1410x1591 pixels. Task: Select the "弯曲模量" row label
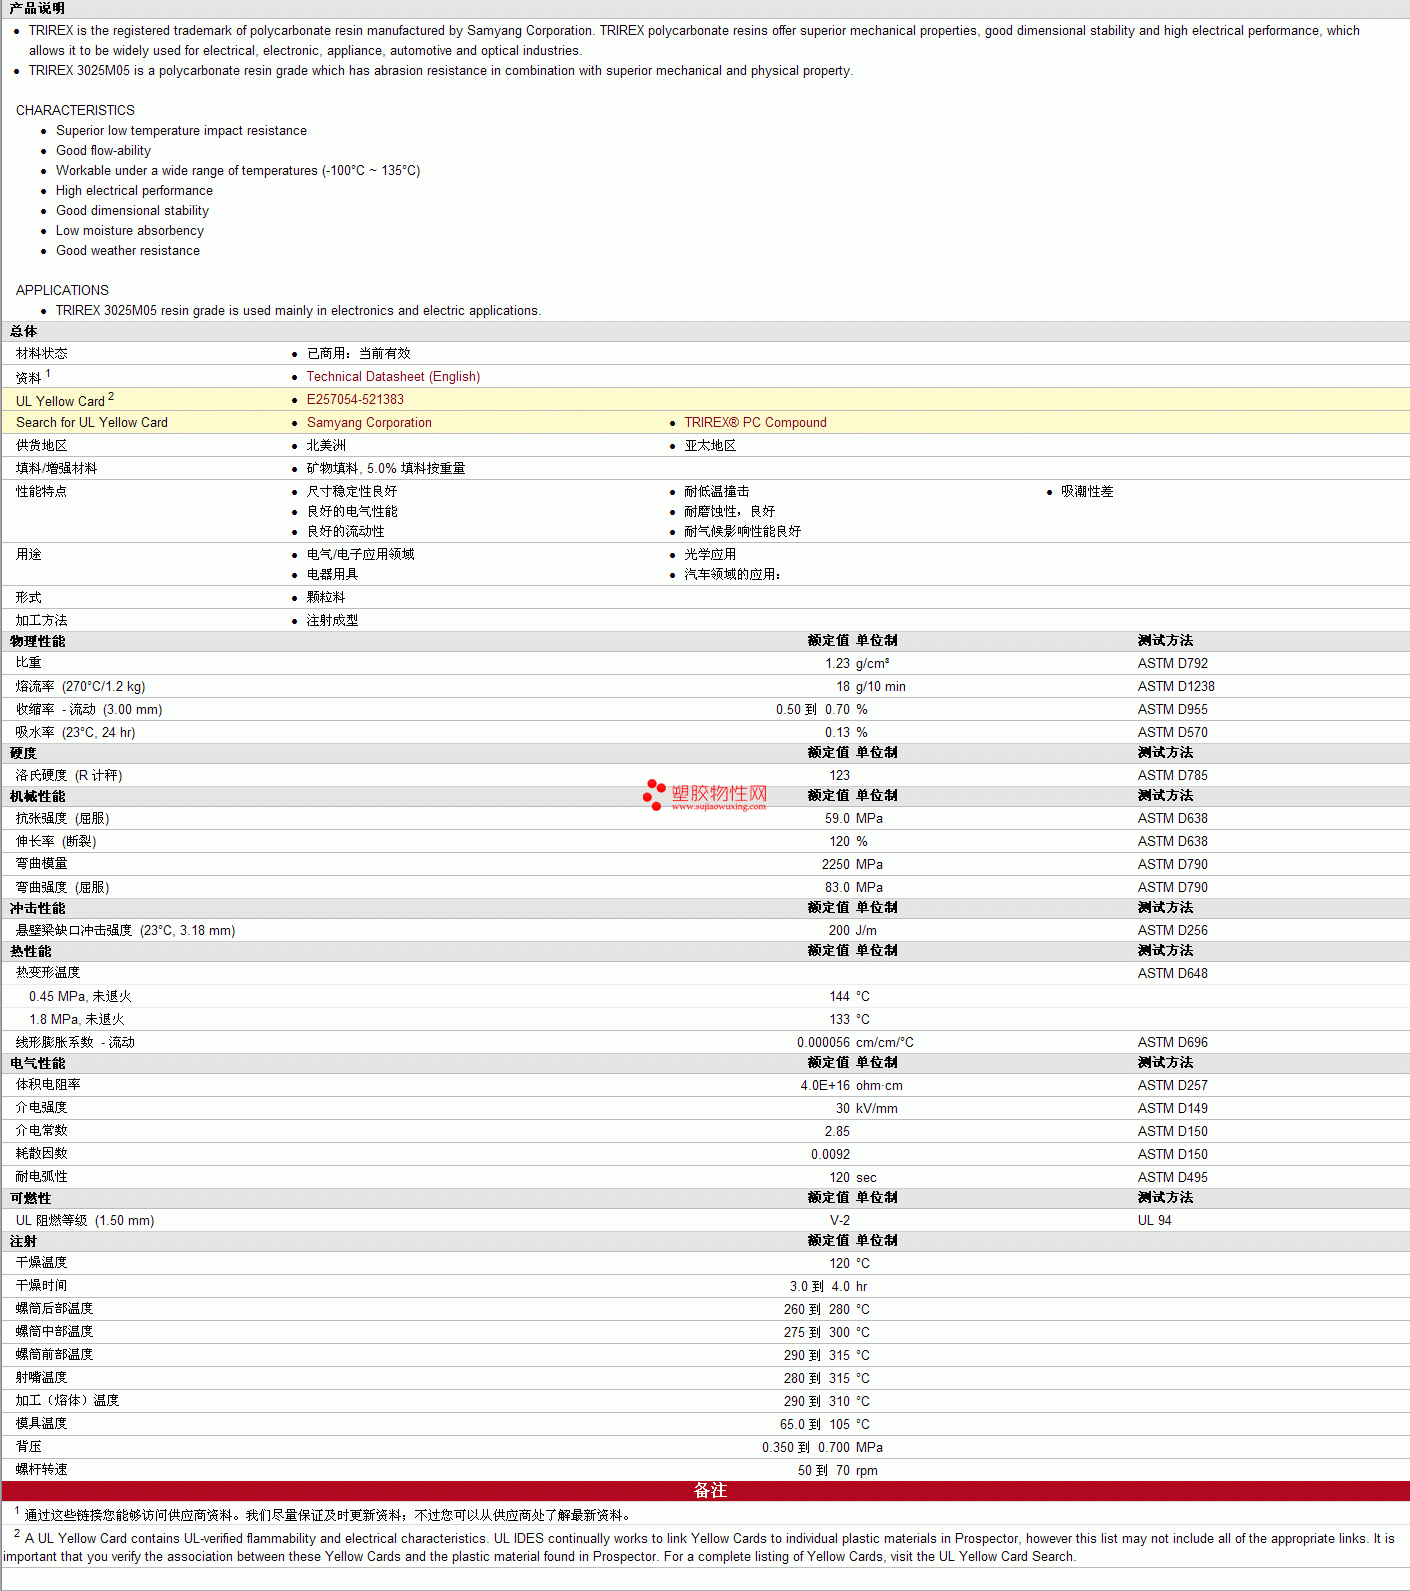pyautogui.click(x=41, y=865)
